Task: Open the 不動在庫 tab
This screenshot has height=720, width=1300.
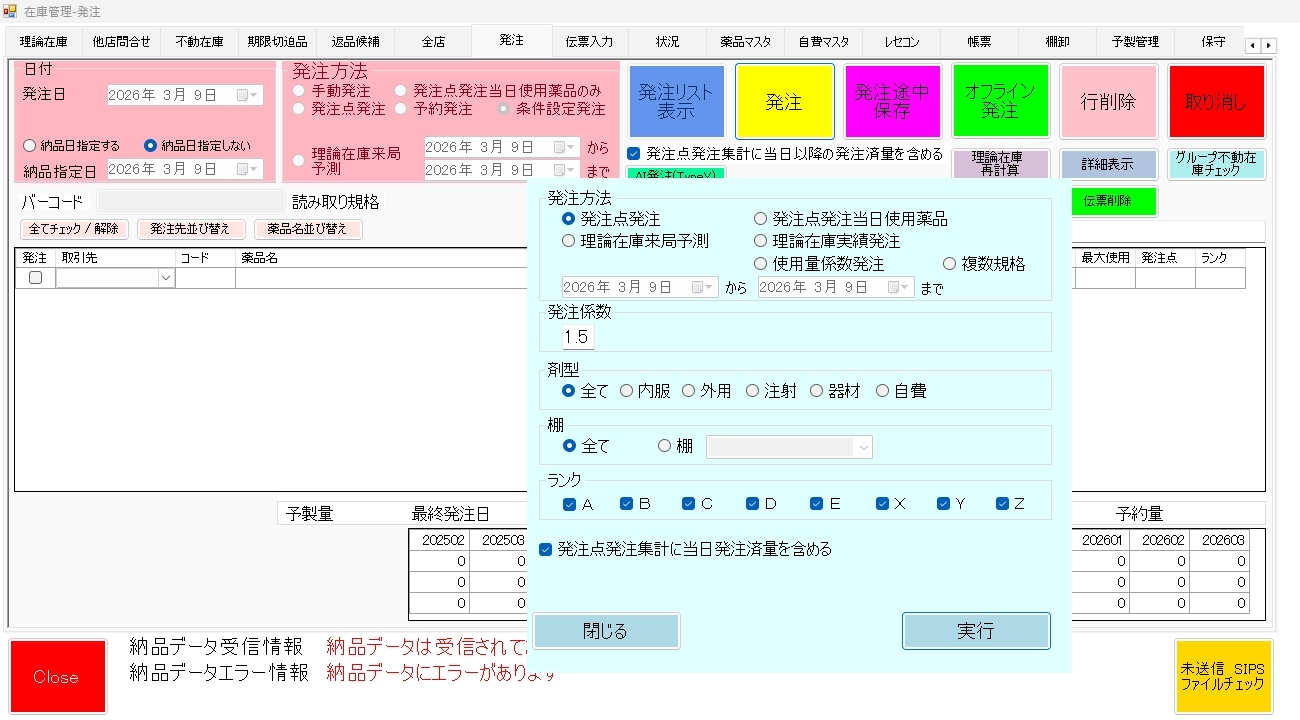Action: pos(199,42)
